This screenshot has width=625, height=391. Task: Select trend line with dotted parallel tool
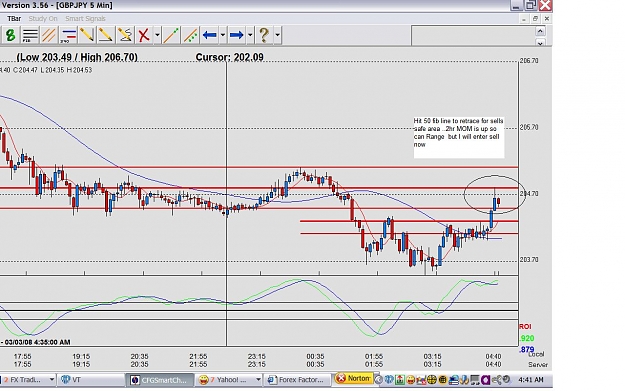[x=190, y=35]
